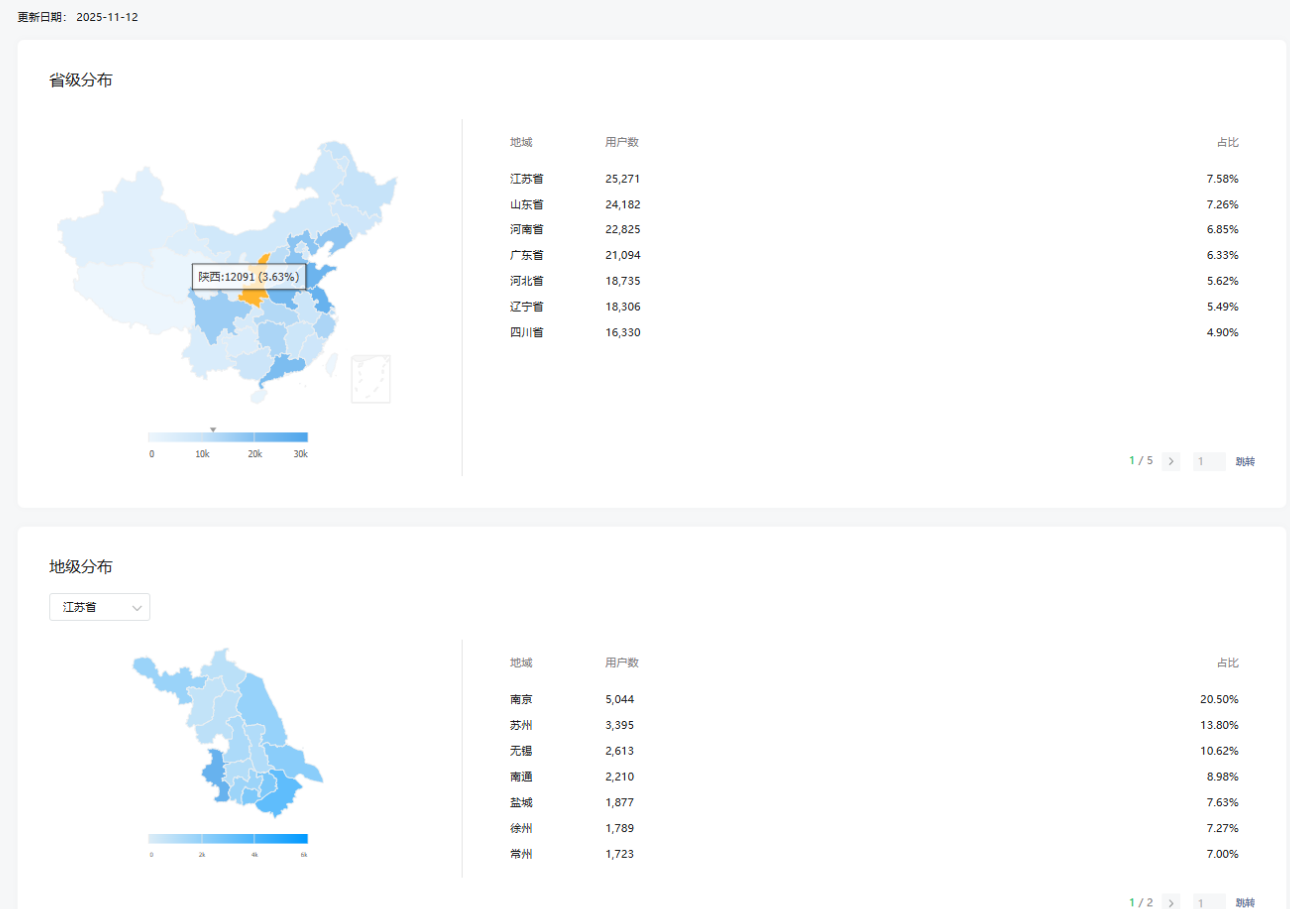Click city user count 5,044
Viewport: 1290px width, 909px height.
coord(620,699)
